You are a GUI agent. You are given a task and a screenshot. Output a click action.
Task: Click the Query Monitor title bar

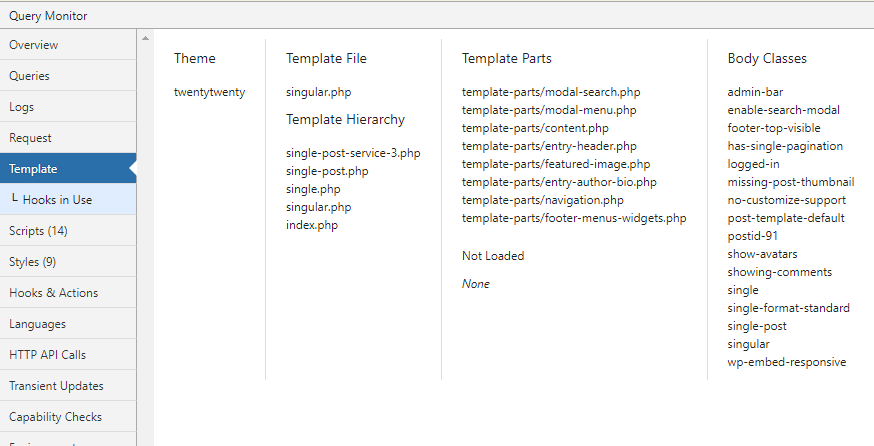point(437,16)
